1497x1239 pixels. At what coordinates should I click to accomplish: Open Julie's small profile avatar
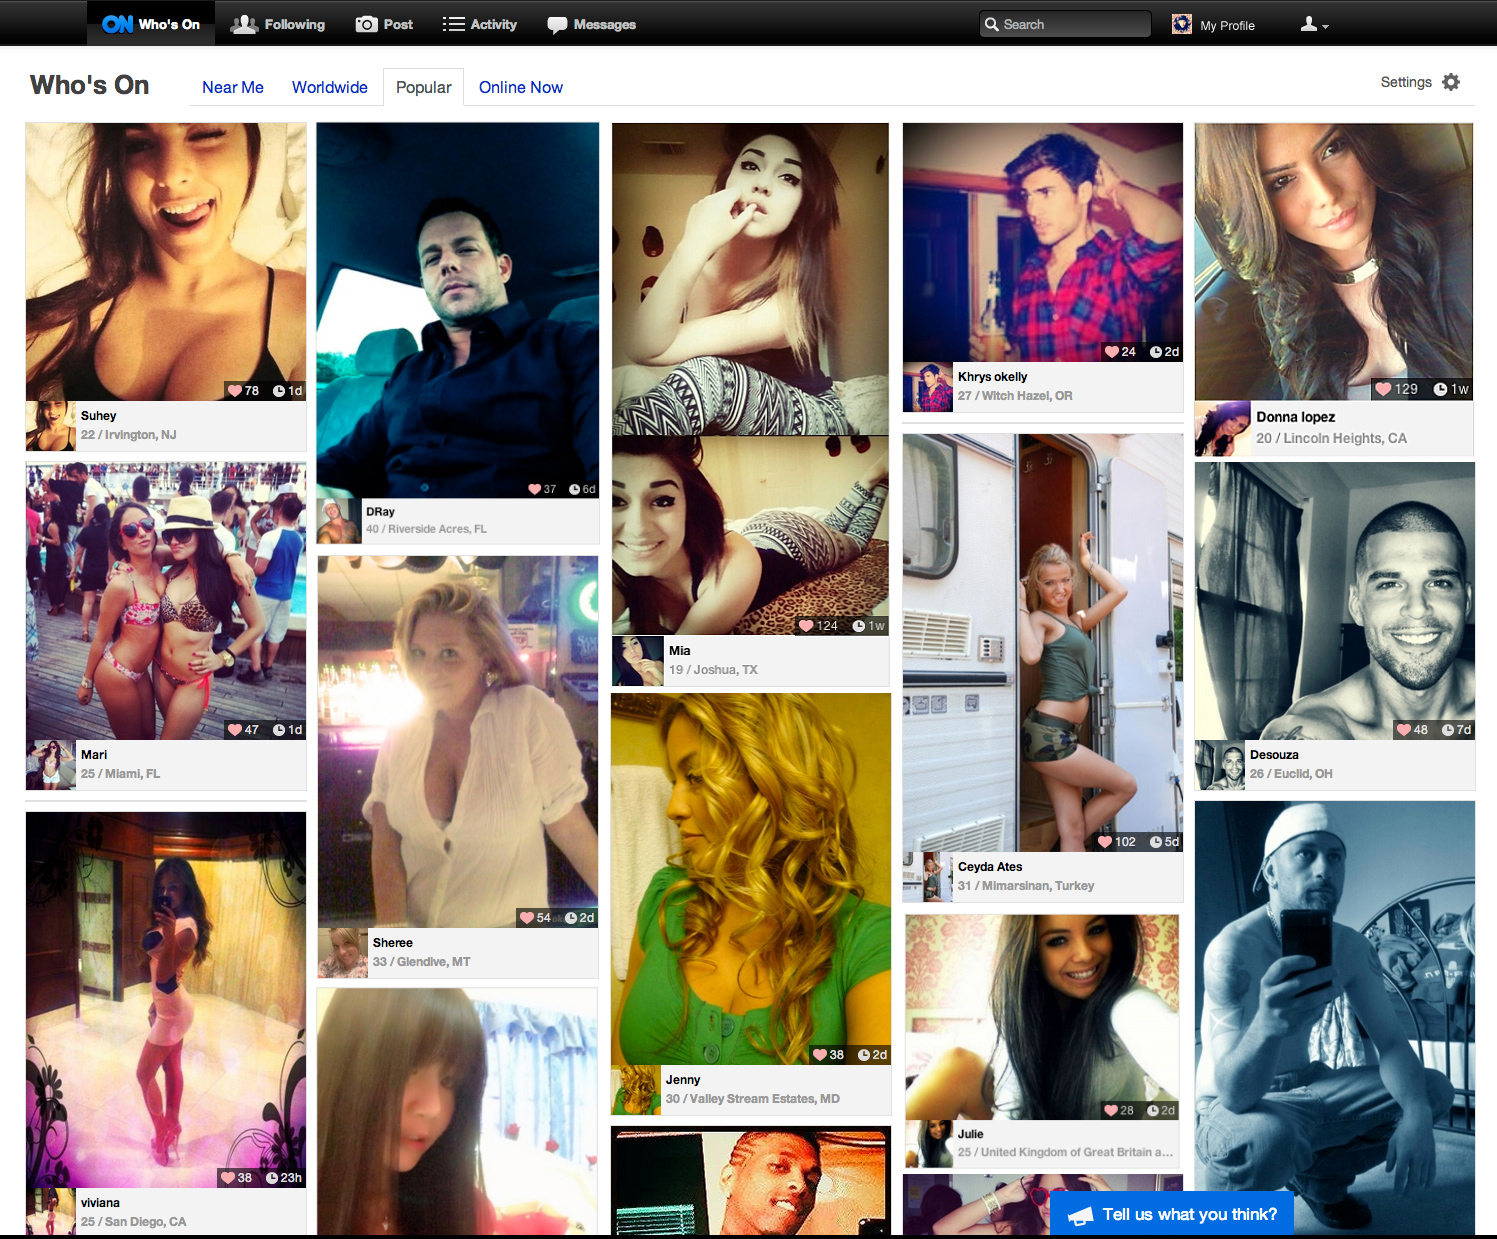(x=929, y=1144)
